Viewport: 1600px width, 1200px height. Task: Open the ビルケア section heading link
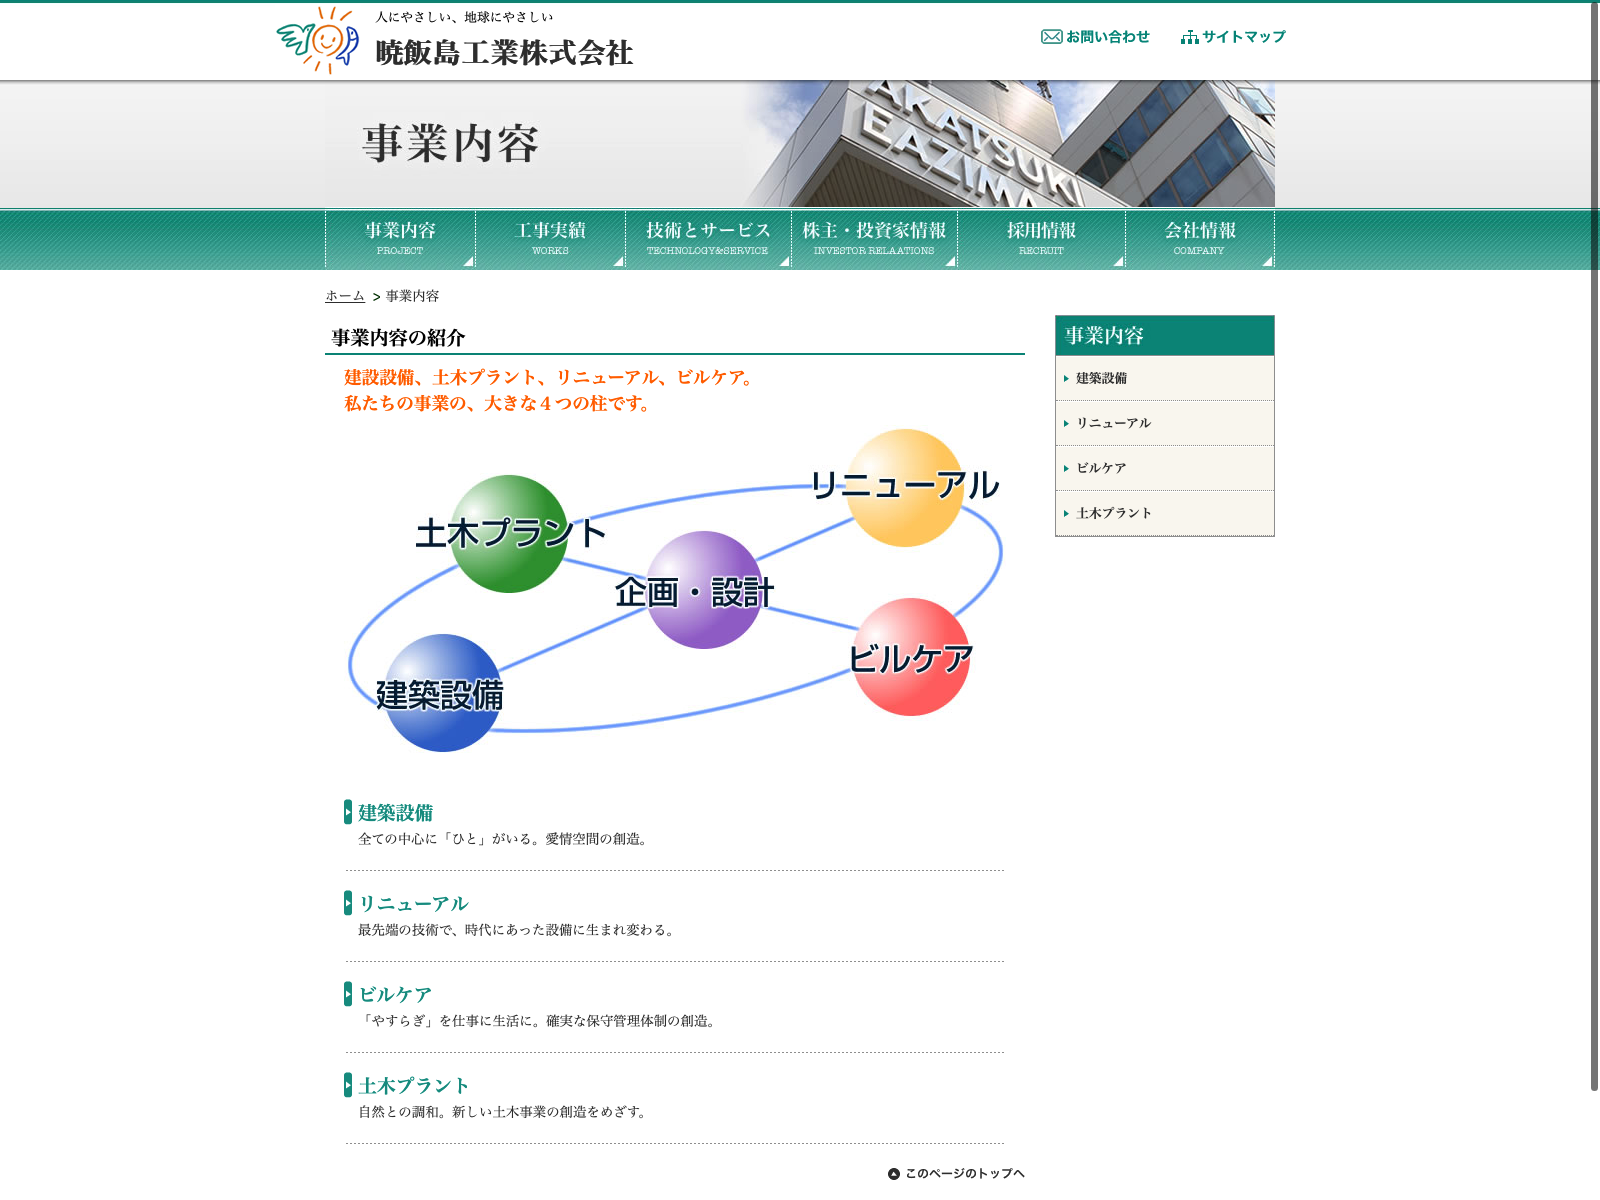pyautogui.click(x=395, y=994)
